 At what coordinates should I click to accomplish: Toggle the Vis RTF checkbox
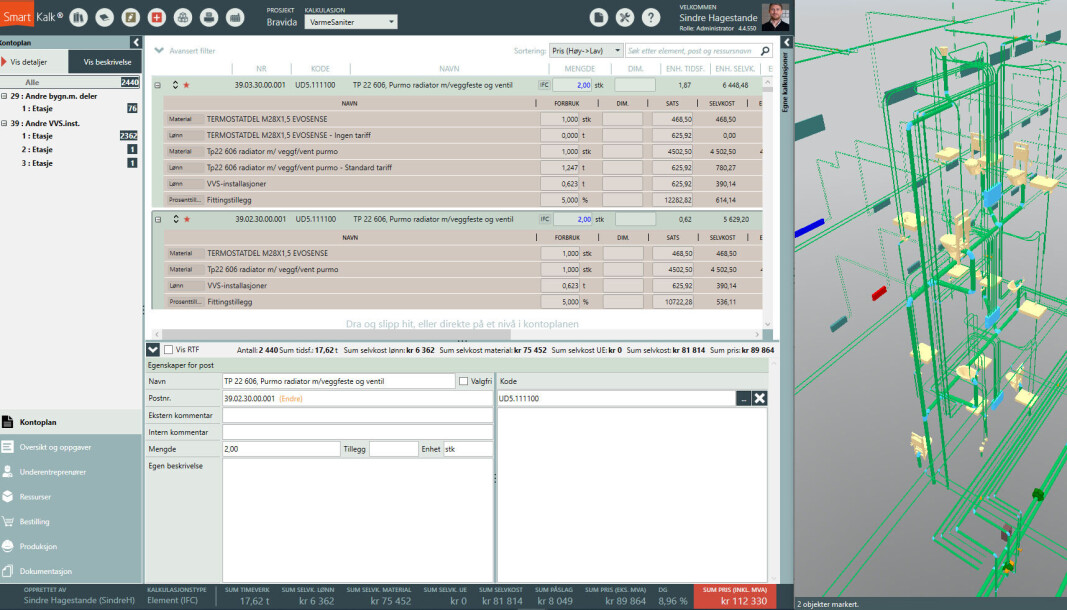point(168,350)
